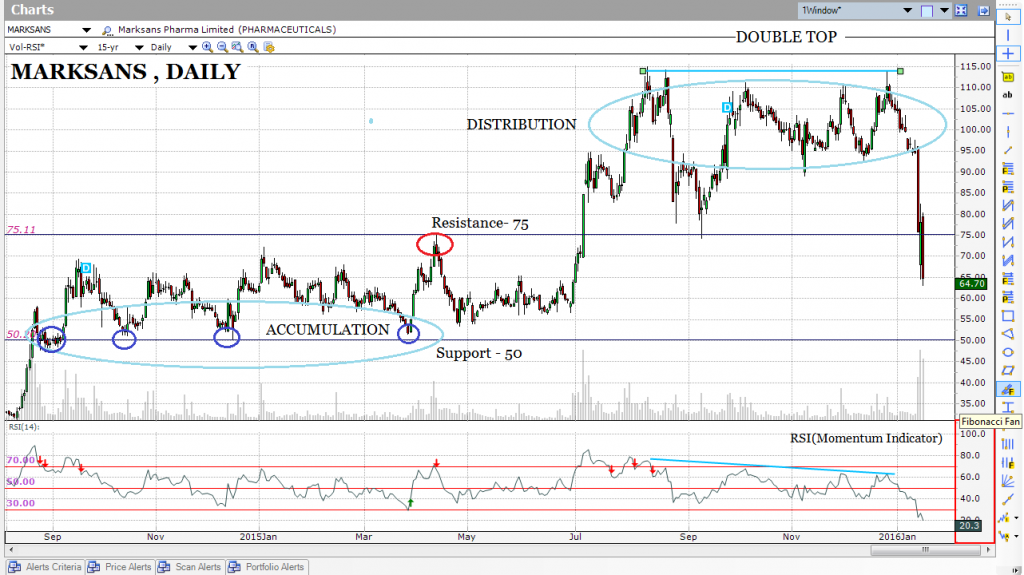1024x575 pixels.
Task: Expand the arrow beside the layout square icon
Action: click(944, 10)
